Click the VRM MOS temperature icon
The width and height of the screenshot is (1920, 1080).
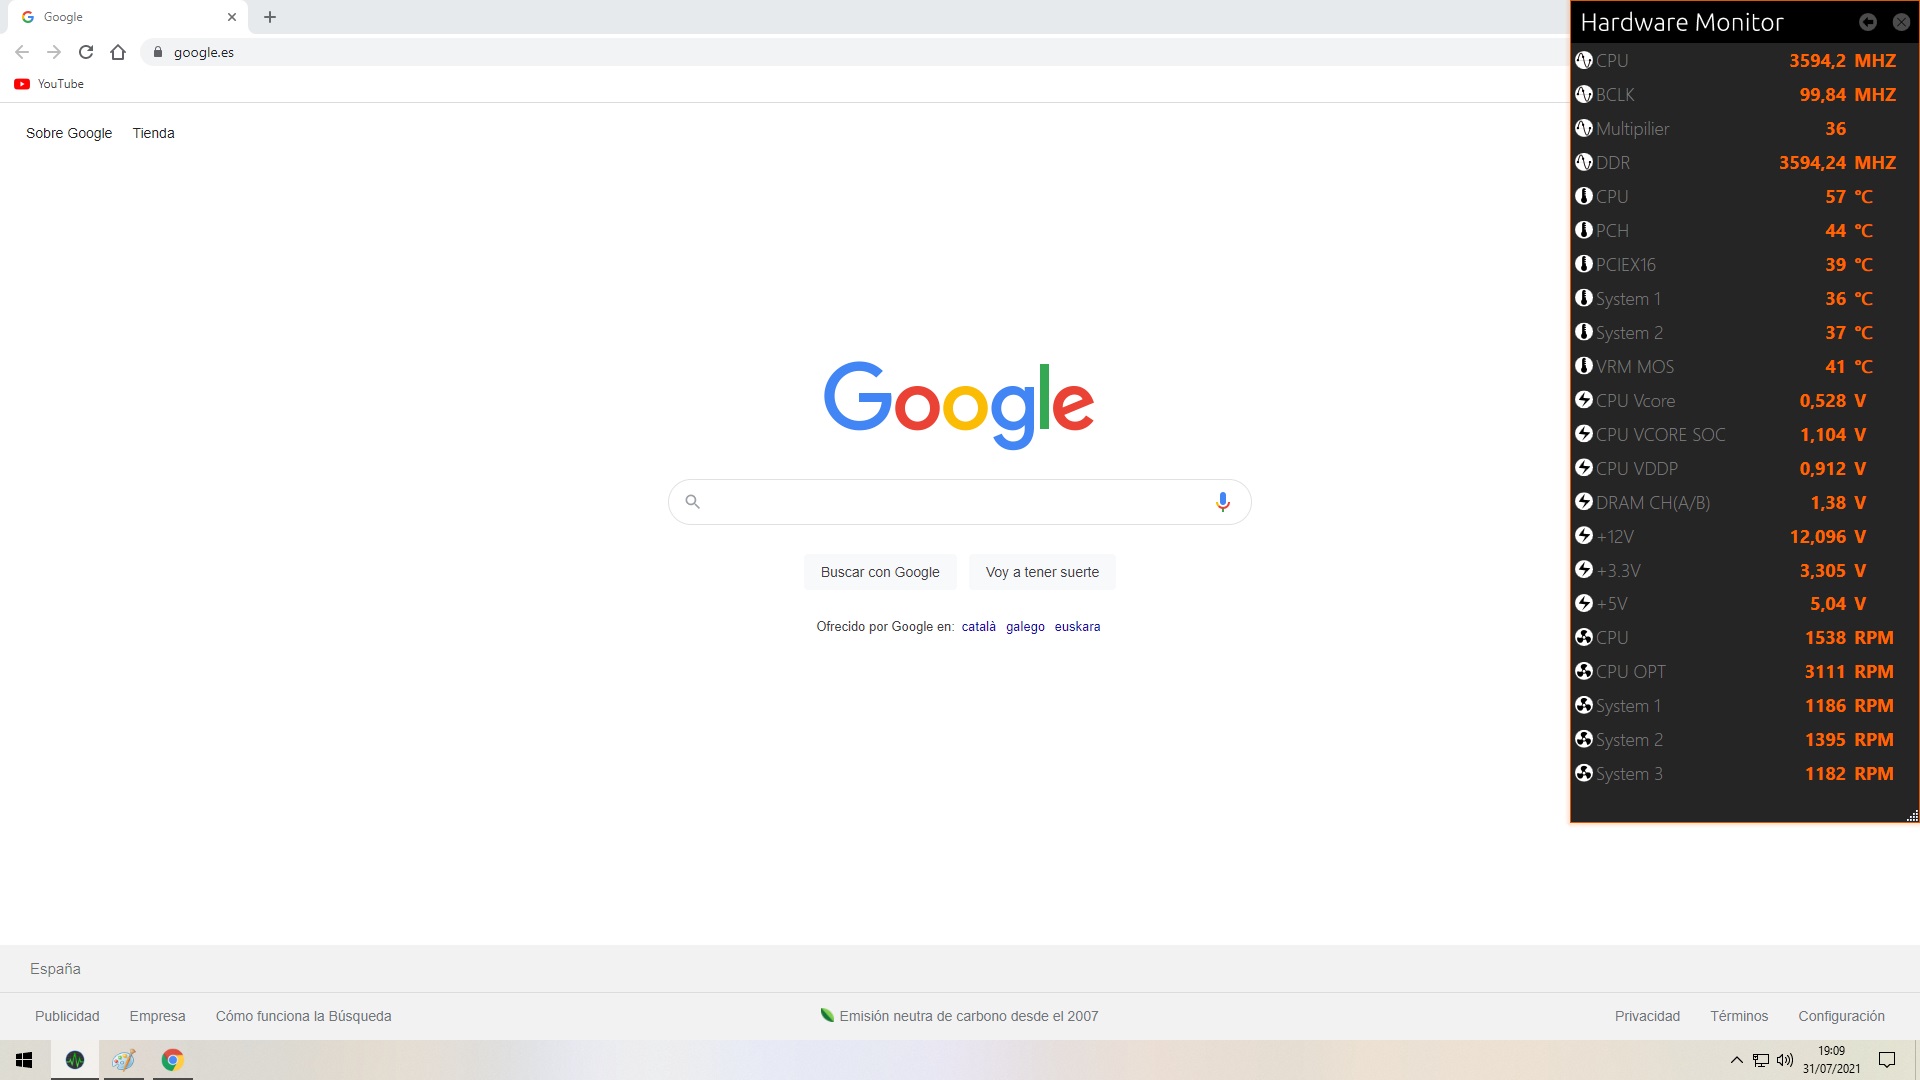coord(1584,367)
